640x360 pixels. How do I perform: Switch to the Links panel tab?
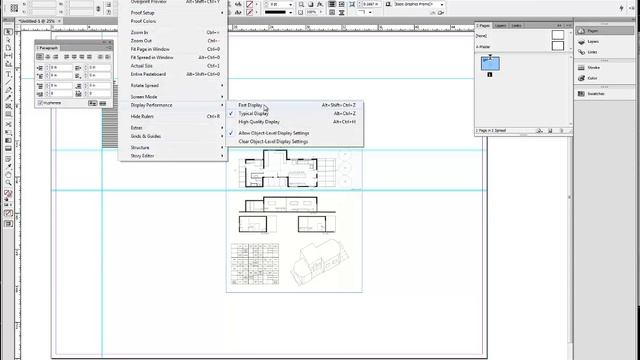coord(516,25)
